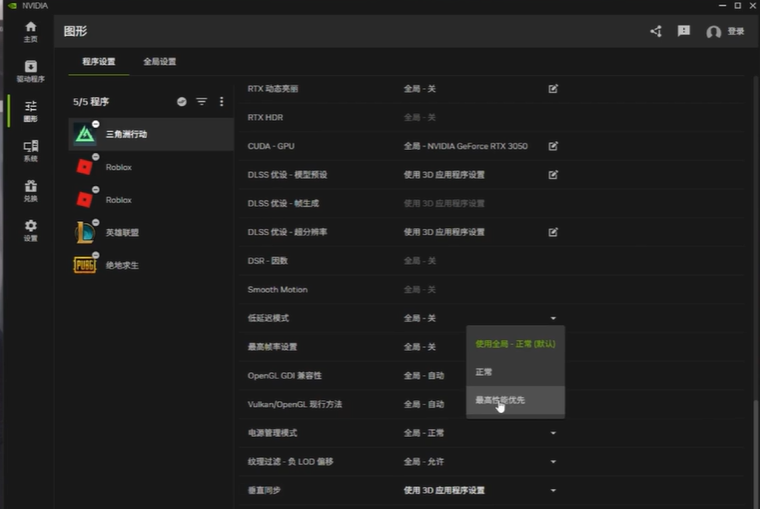Image resolution: width=760 pixels, height=509 pixels.
Task: Click the Vulkan/OpenGL 现行方法 setting label
Action: pos(295,404)
